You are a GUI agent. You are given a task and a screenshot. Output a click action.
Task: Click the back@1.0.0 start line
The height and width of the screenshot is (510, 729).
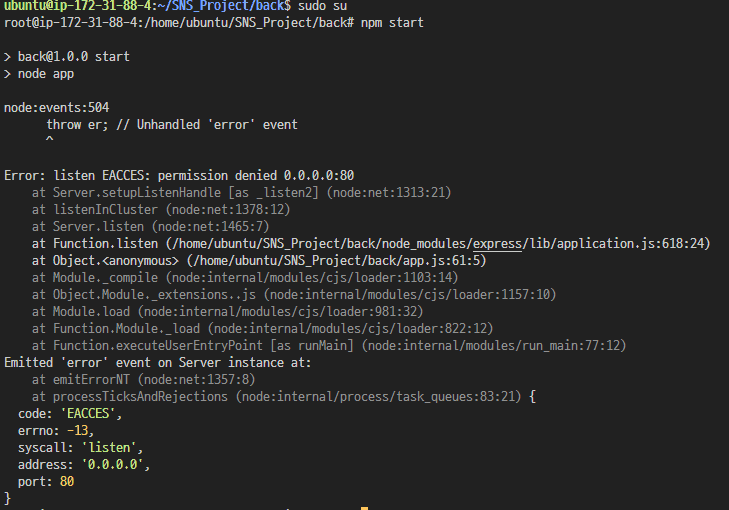coord(67,57)
